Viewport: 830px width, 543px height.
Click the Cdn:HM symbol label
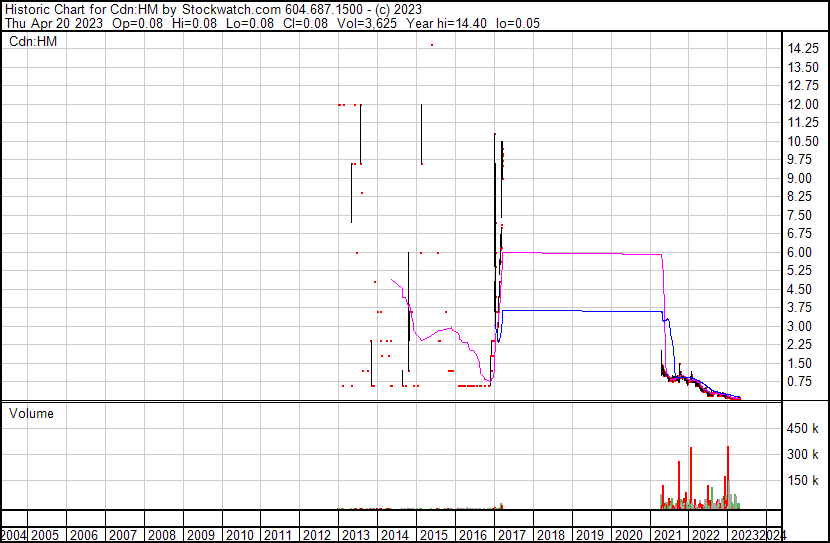[x=32, y=41]
